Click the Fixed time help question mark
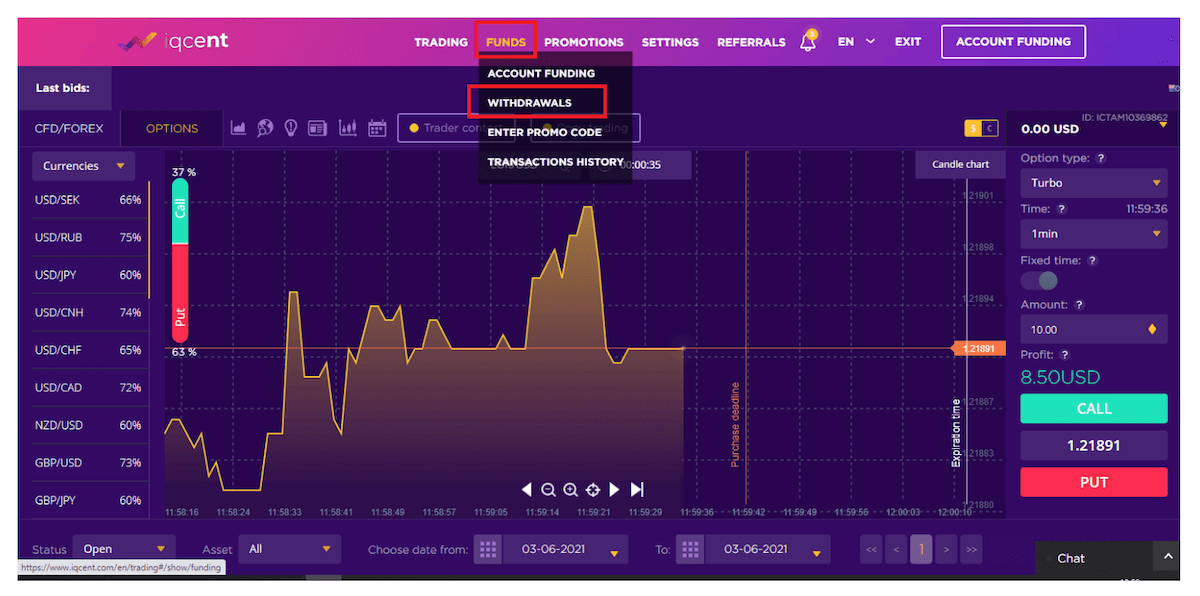Viewport: 1200px width, 596px height. tap(1092, 260)
